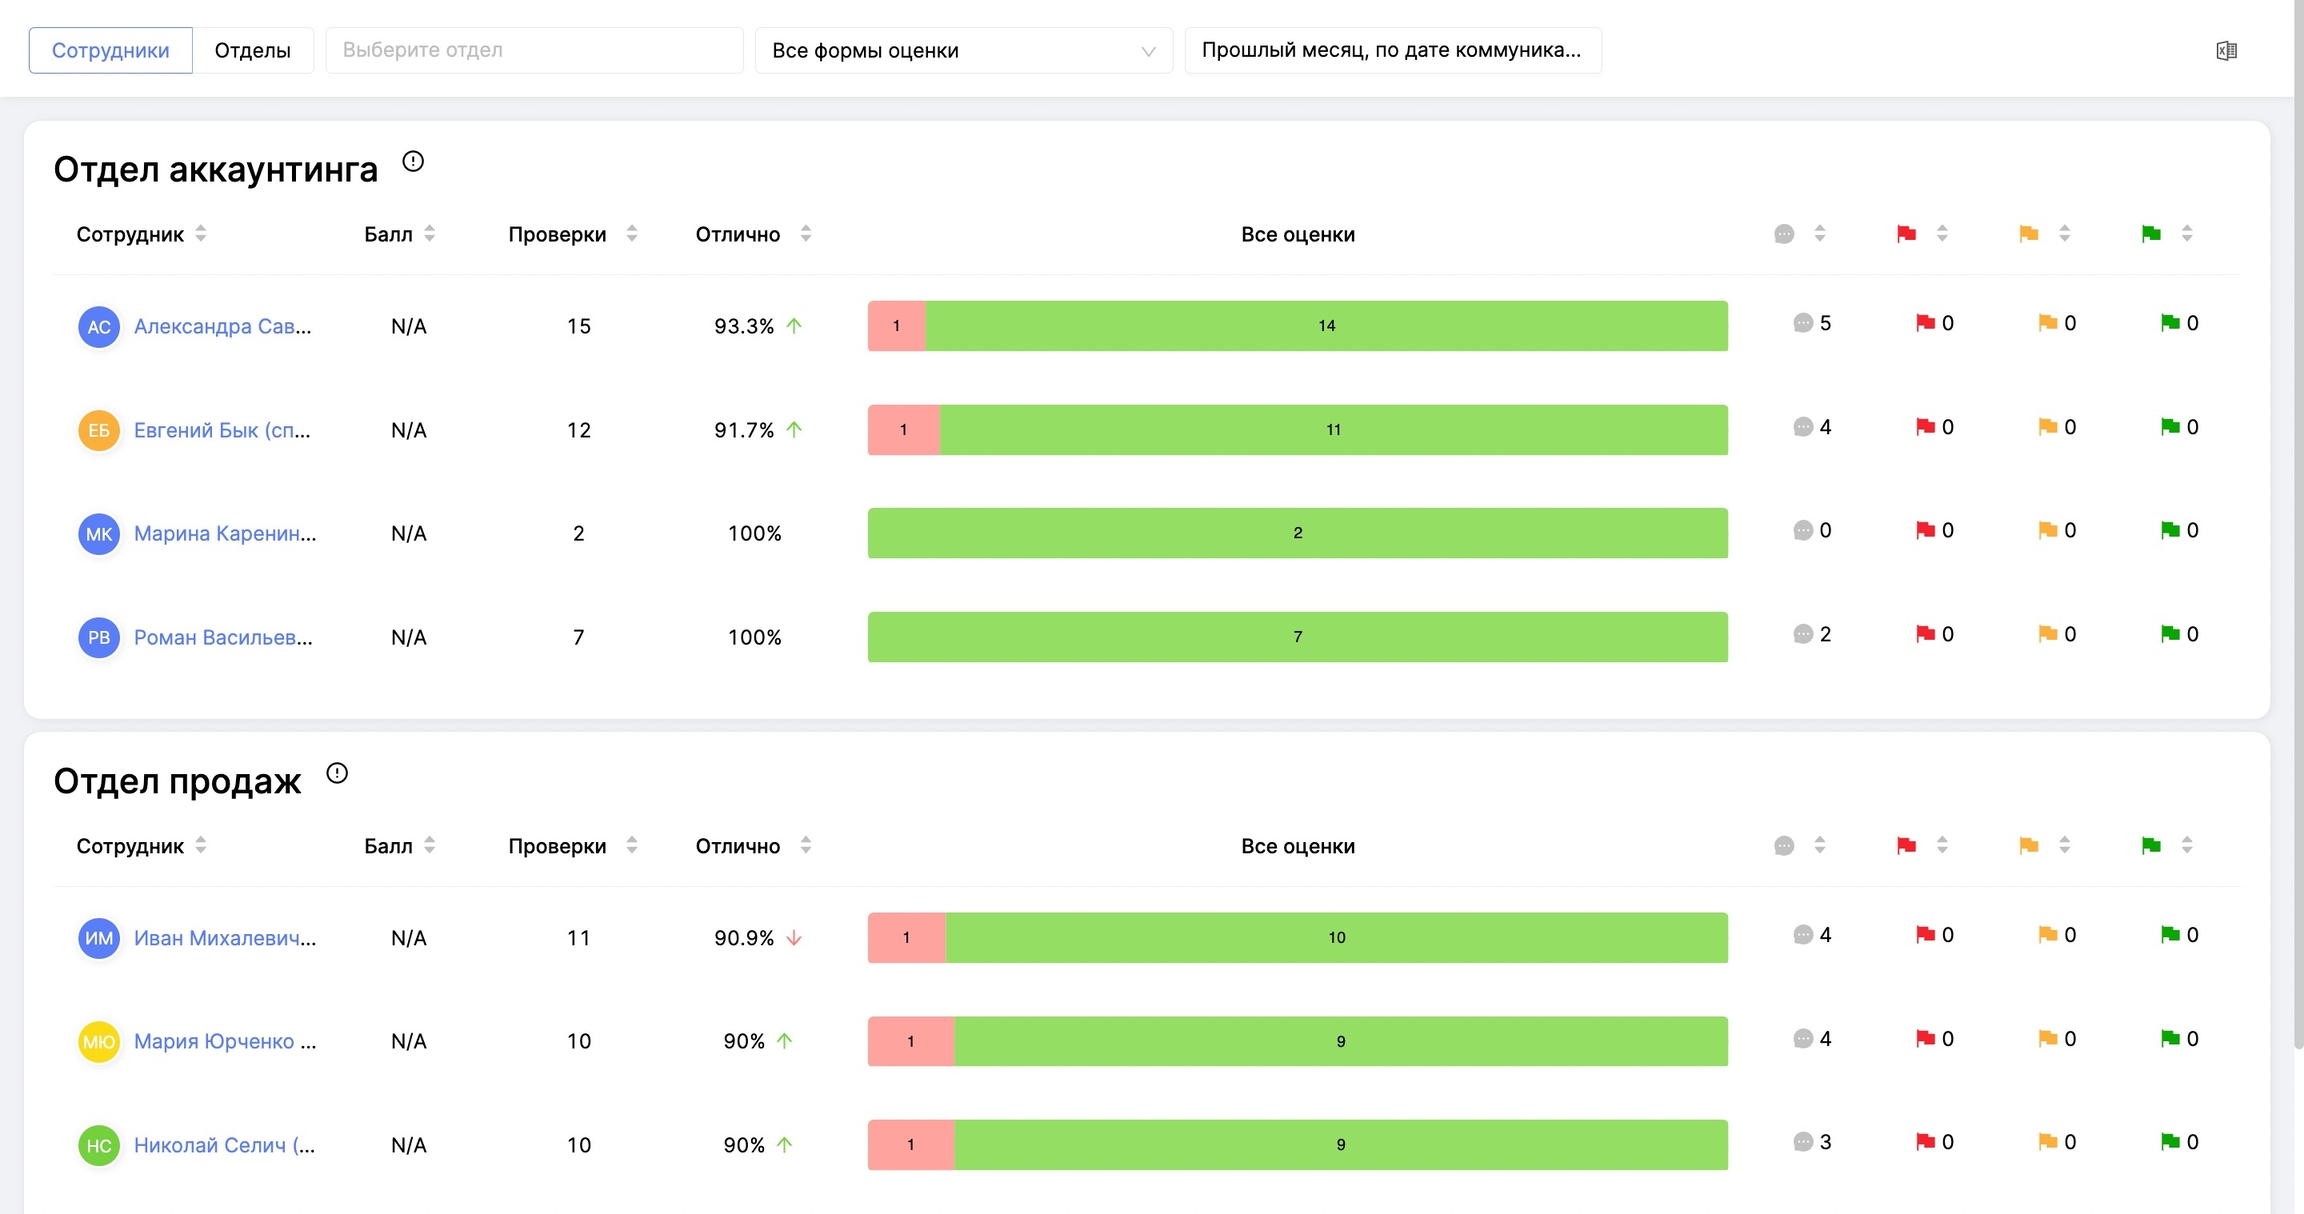Click green flag column header in Отдел продаж
This screenshot has height=1214, width=2304.
[2151, 846]
